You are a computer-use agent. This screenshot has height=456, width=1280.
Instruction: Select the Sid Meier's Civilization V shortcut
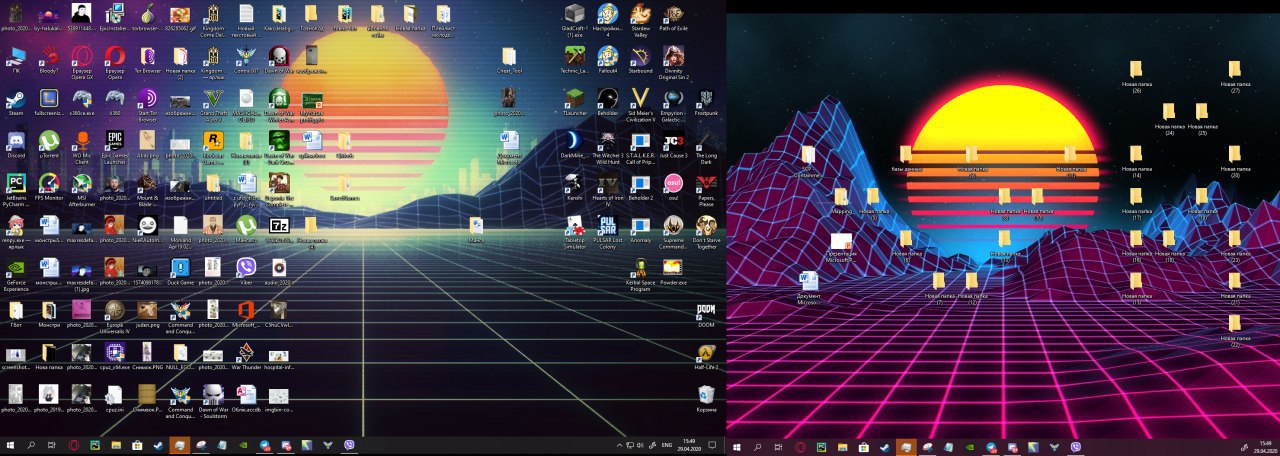640,102
